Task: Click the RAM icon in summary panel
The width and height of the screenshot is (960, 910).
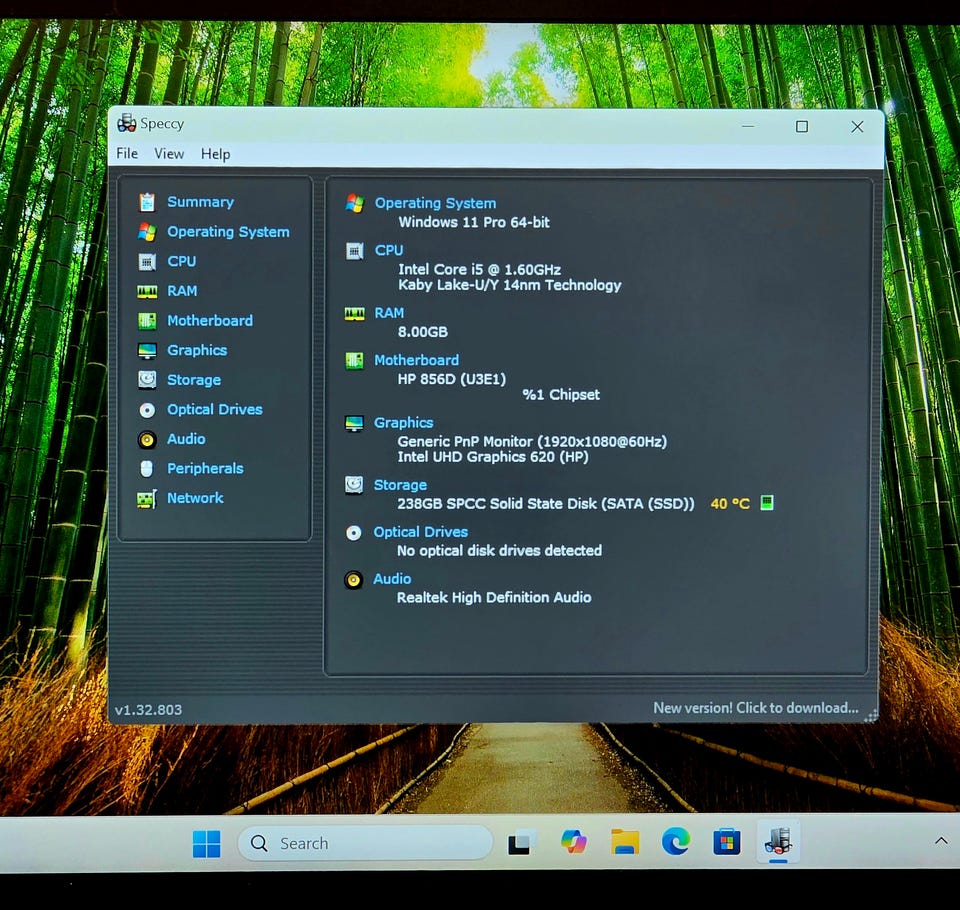Action: pyautogui.click(x=354, y=314)
